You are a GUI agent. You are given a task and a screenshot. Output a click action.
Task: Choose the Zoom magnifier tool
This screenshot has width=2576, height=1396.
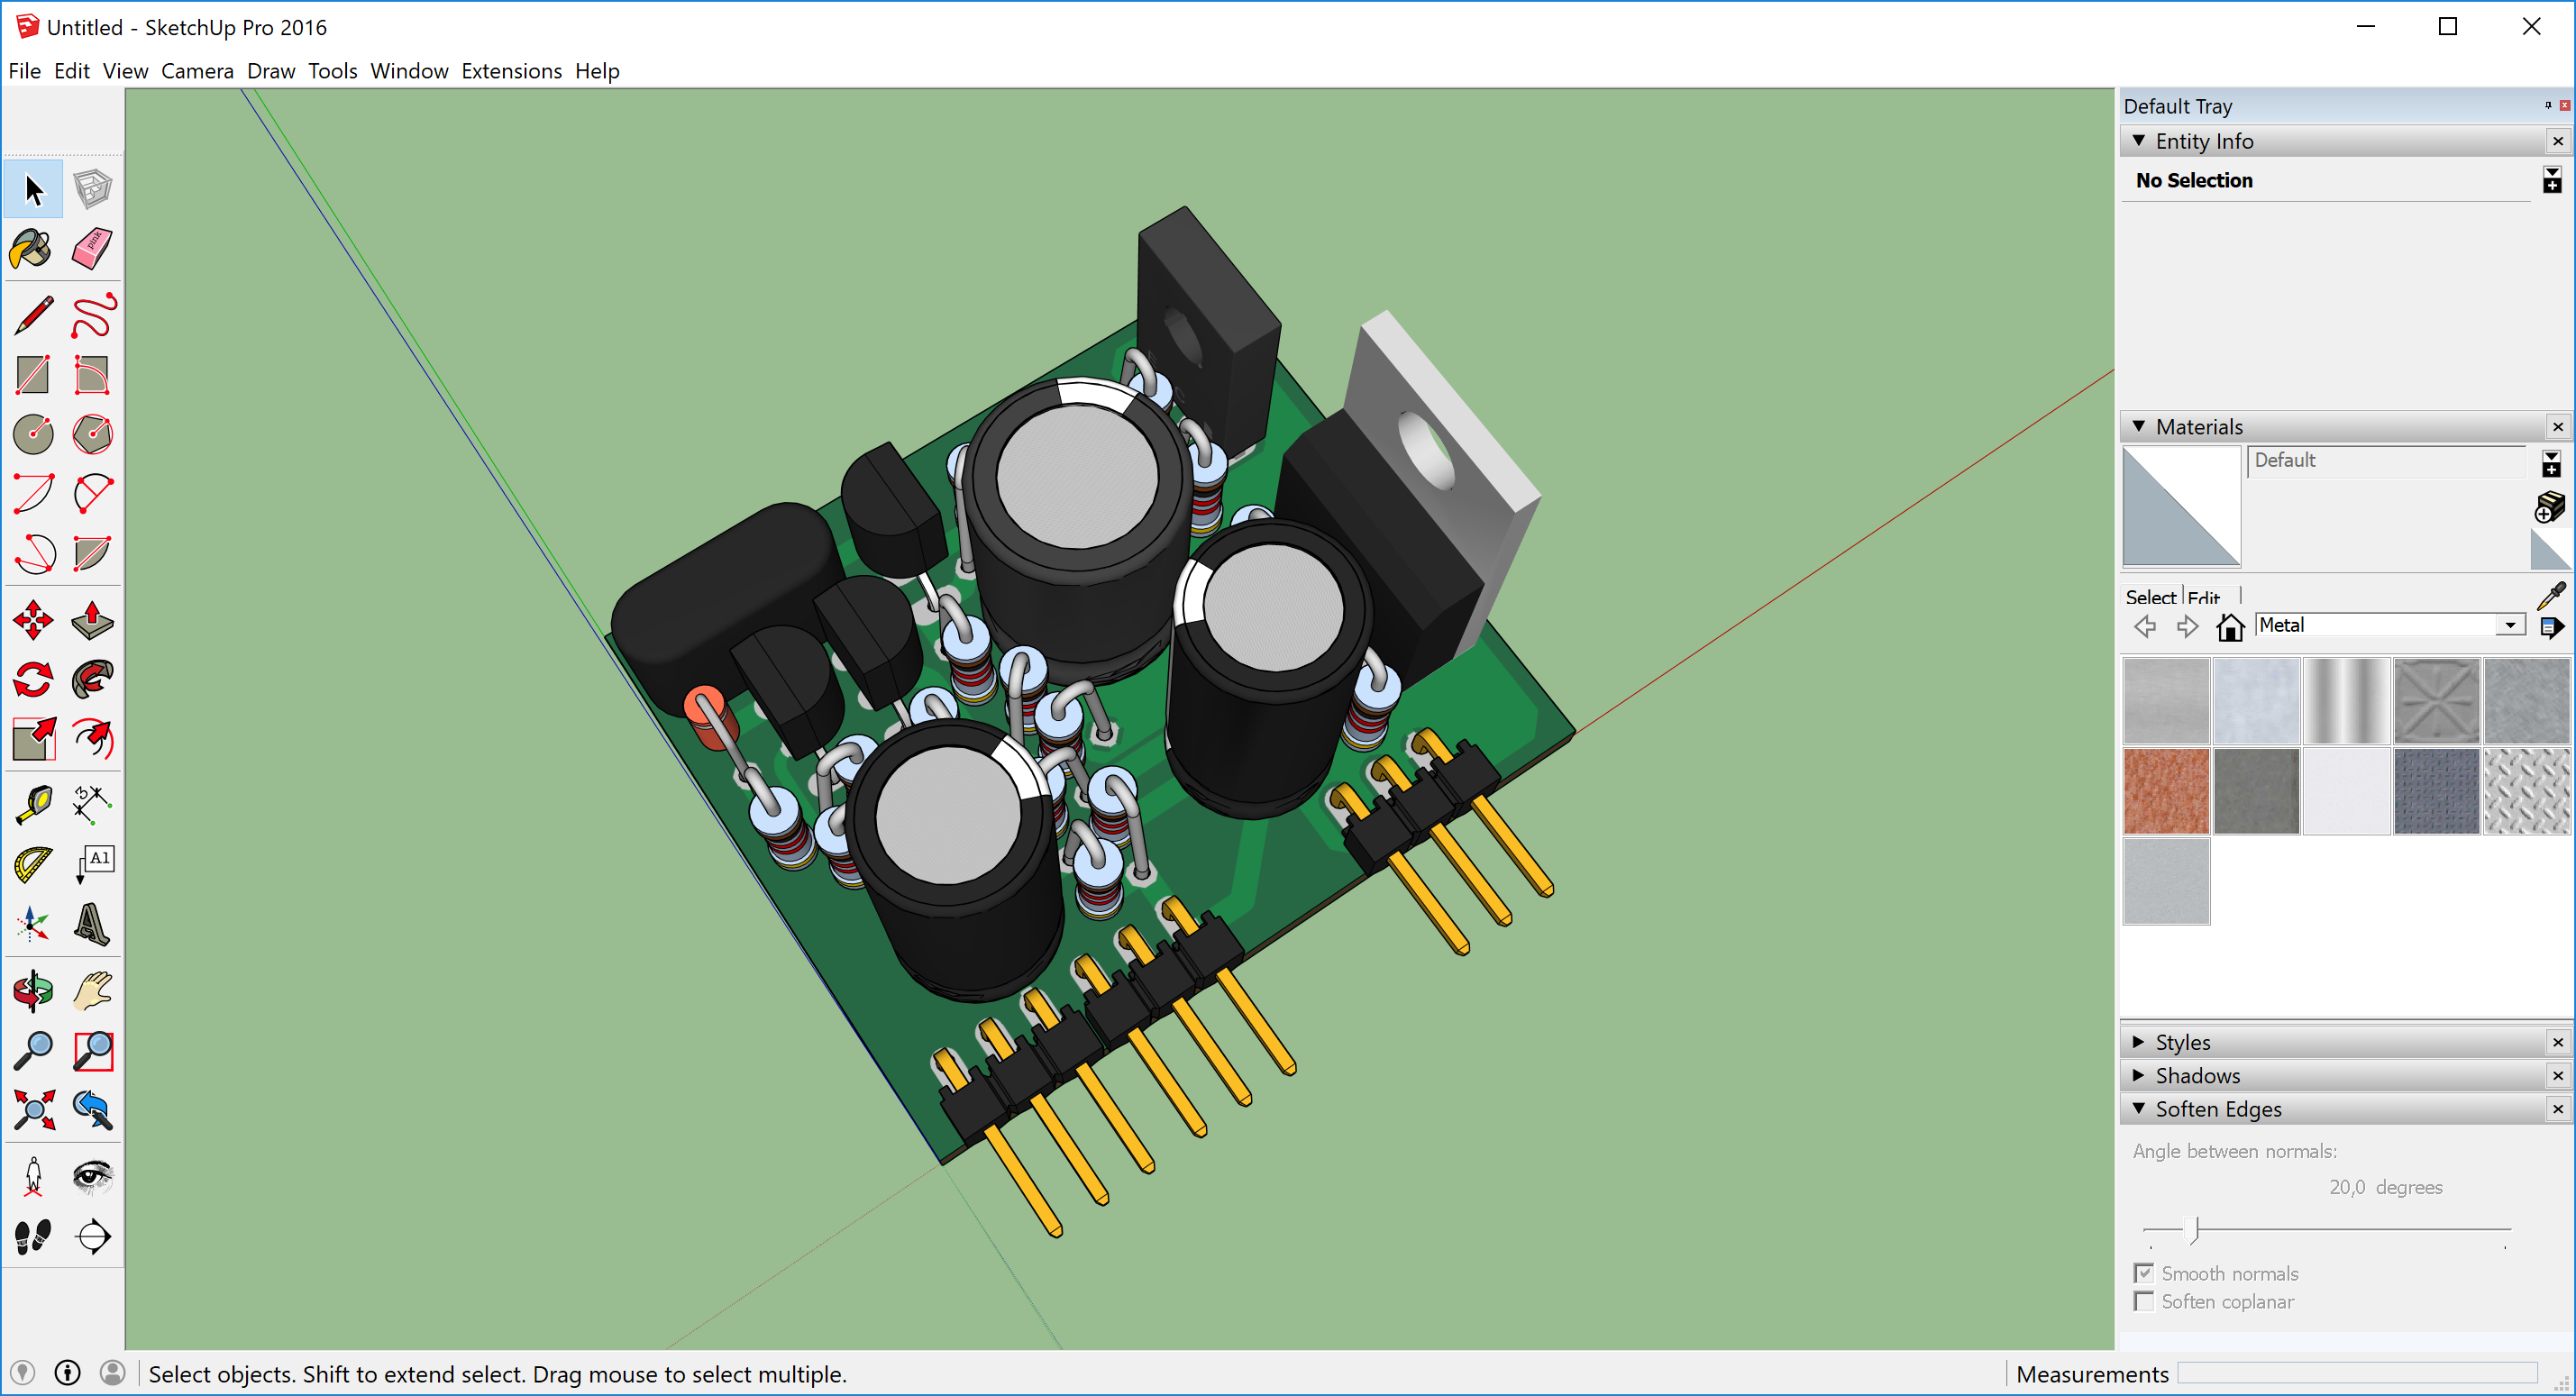coord(33,1051)
